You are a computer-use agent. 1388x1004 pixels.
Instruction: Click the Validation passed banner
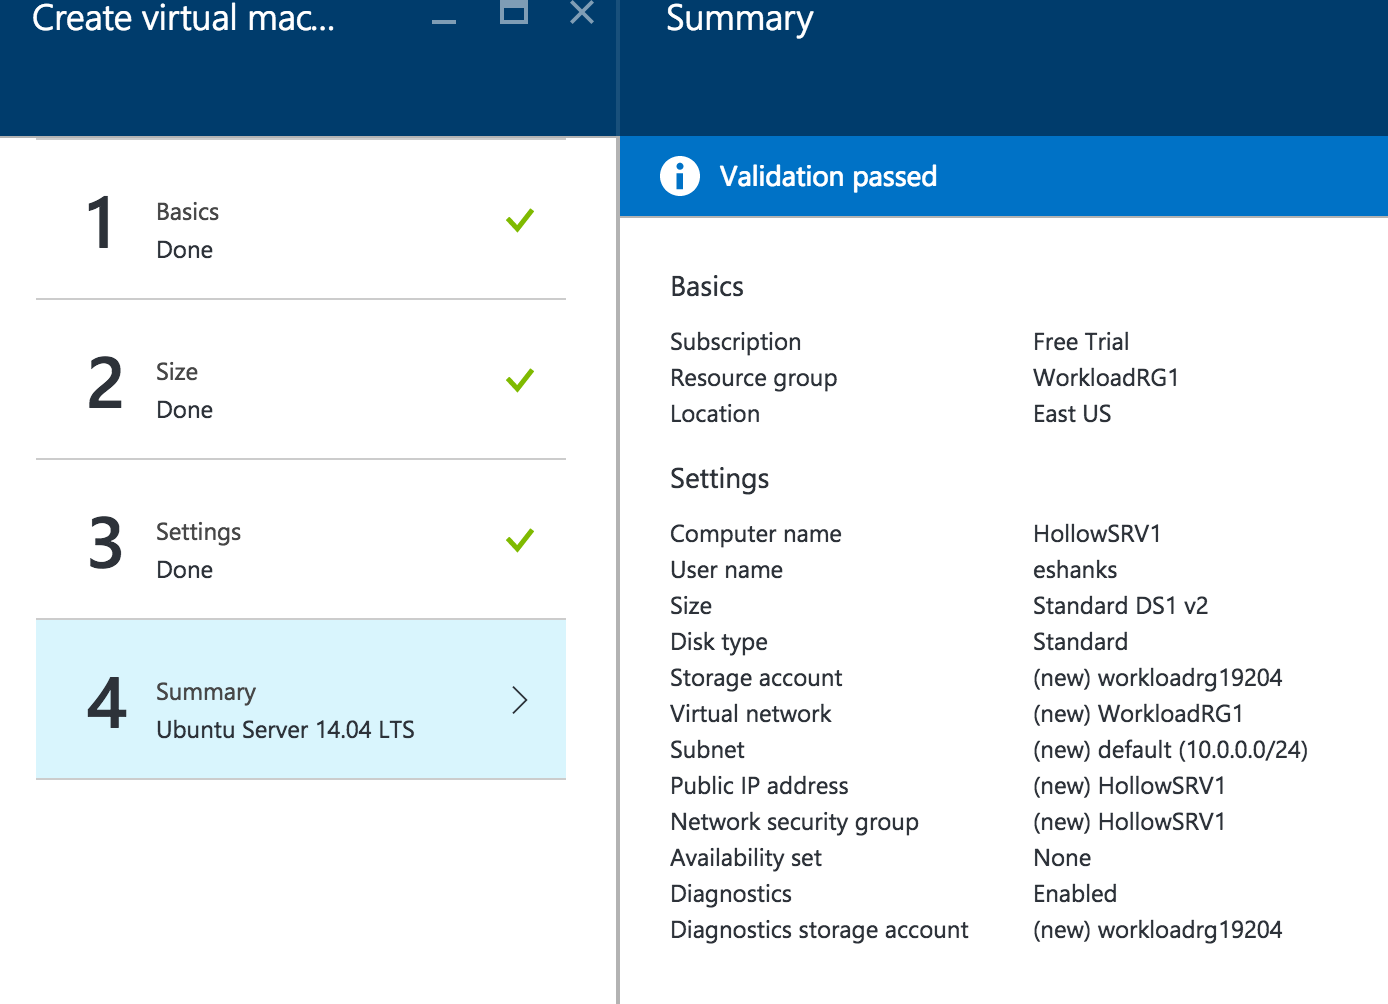point(1000,176)
